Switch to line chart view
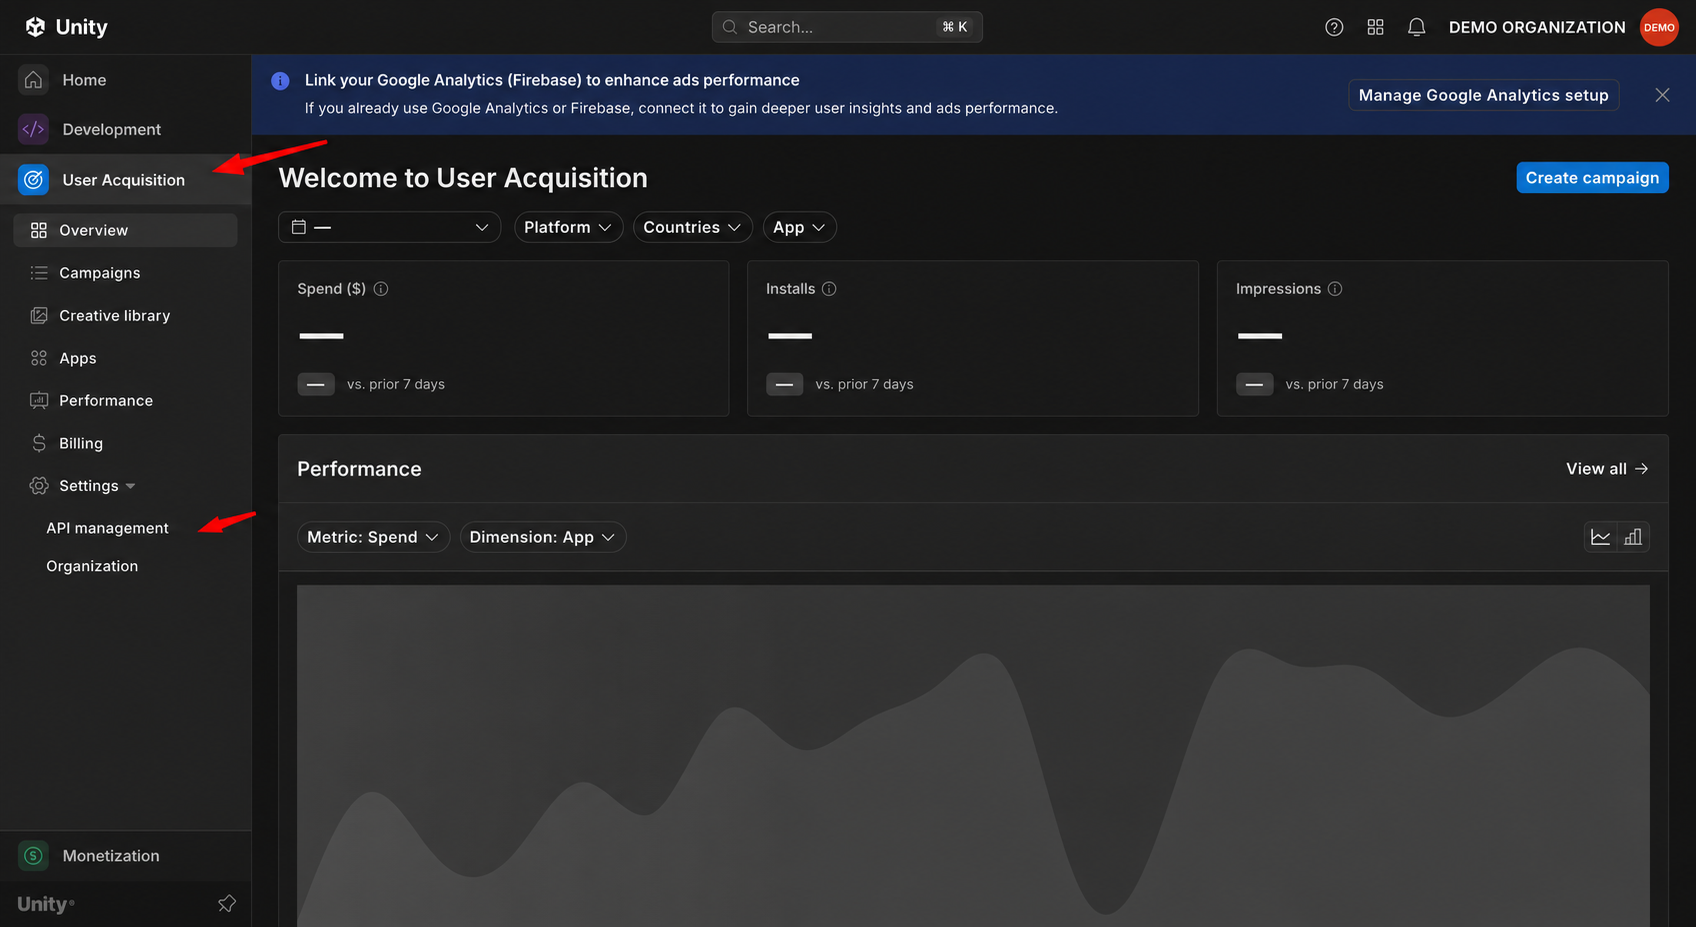Viewport: 1696px width, 927px height. [1601, 537]
